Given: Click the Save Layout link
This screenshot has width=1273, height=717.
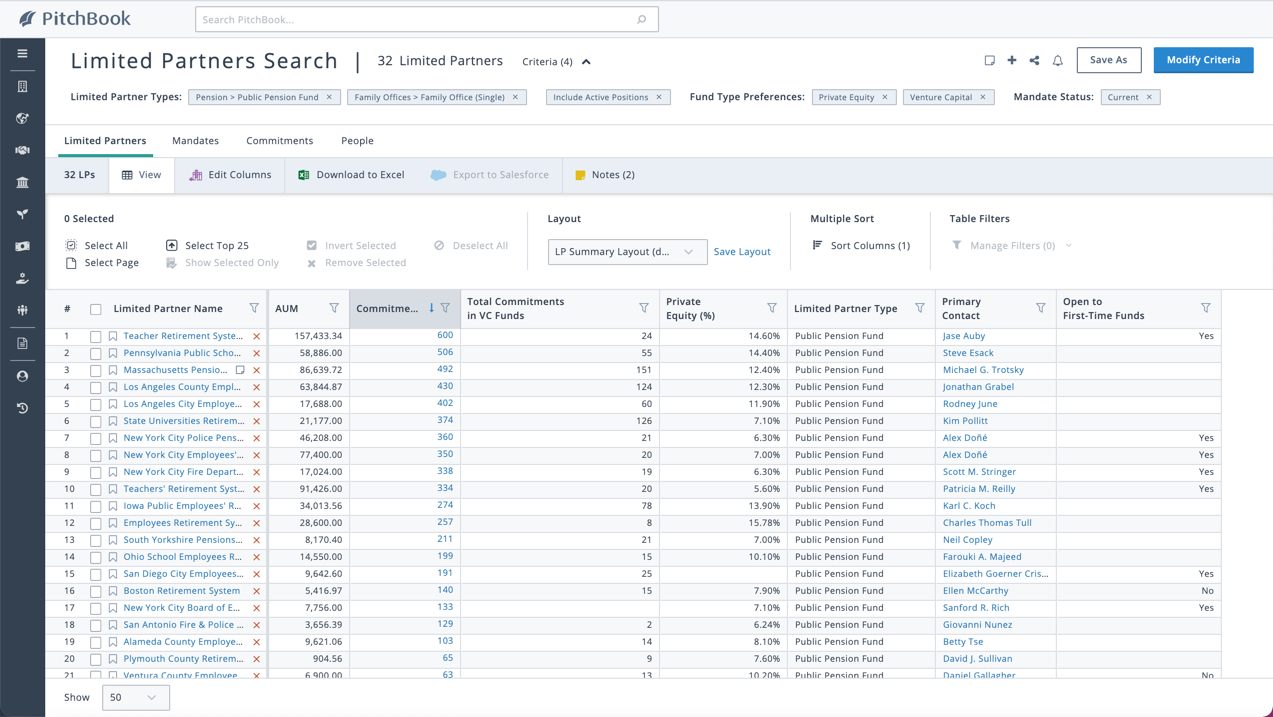Looking at the screenshot, I should point(742,252).
